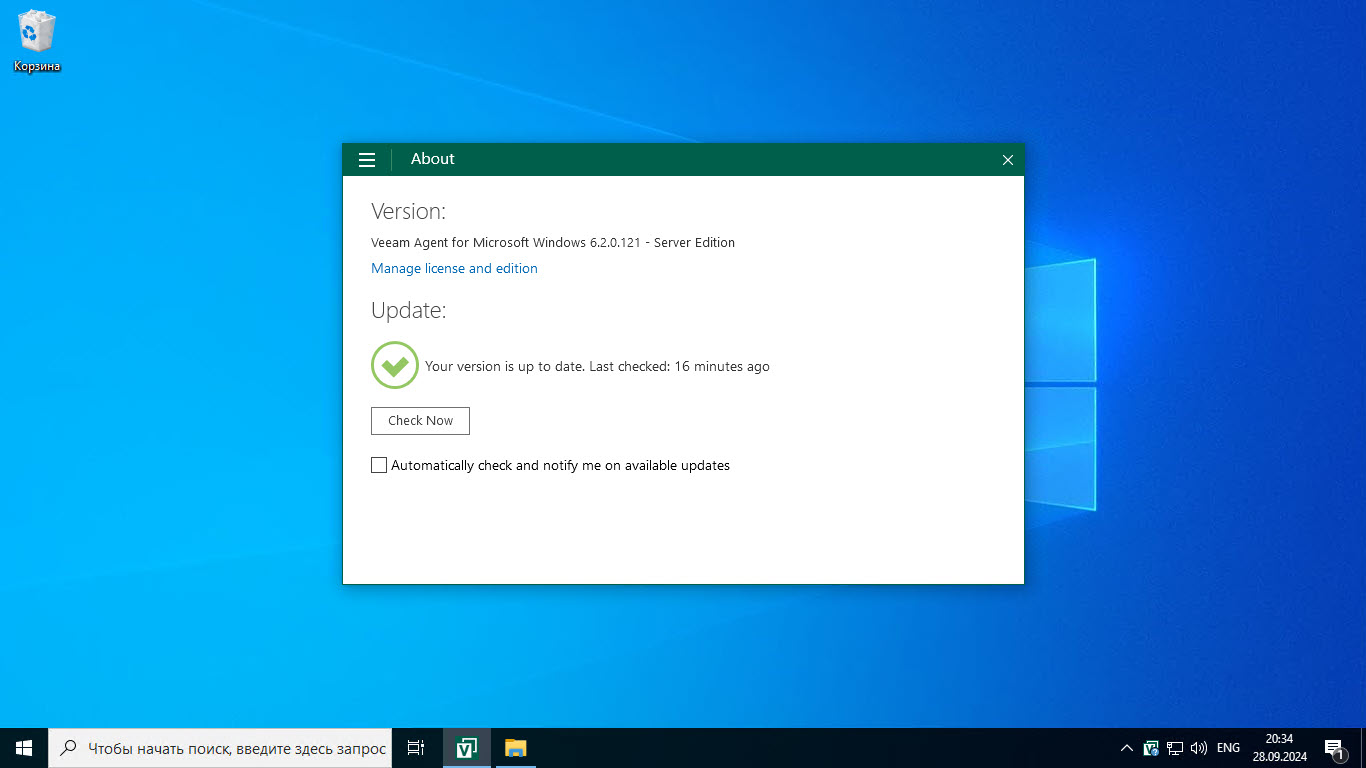Open the Windows Start menu

tap(24, 748)
